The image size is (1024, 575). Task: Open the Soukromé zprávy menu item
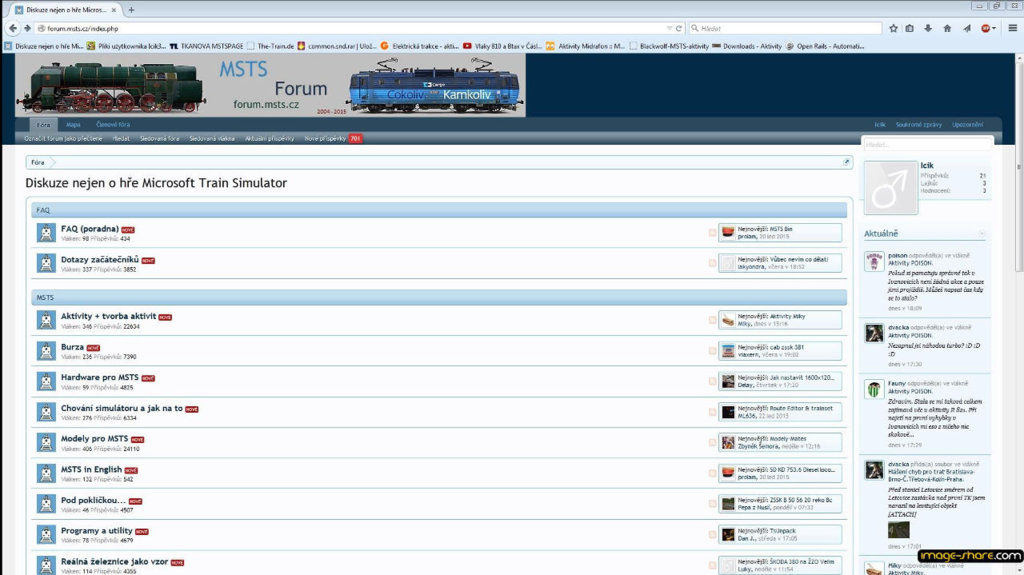(918, 124)
